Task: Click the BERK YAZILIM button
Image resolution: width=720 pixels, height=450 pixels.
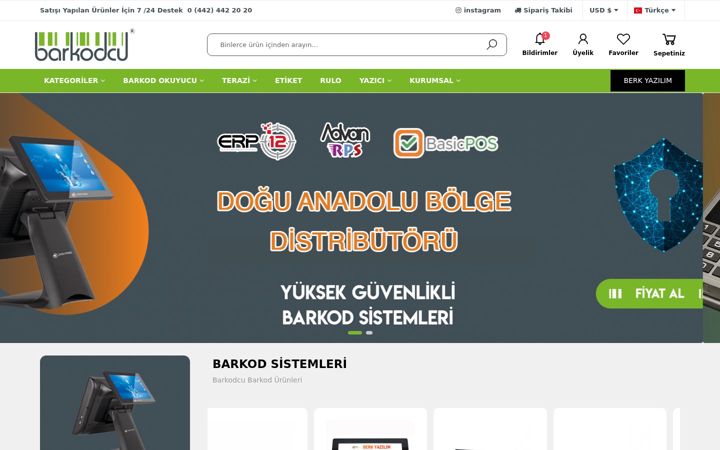Action: (x=647, y=80)
